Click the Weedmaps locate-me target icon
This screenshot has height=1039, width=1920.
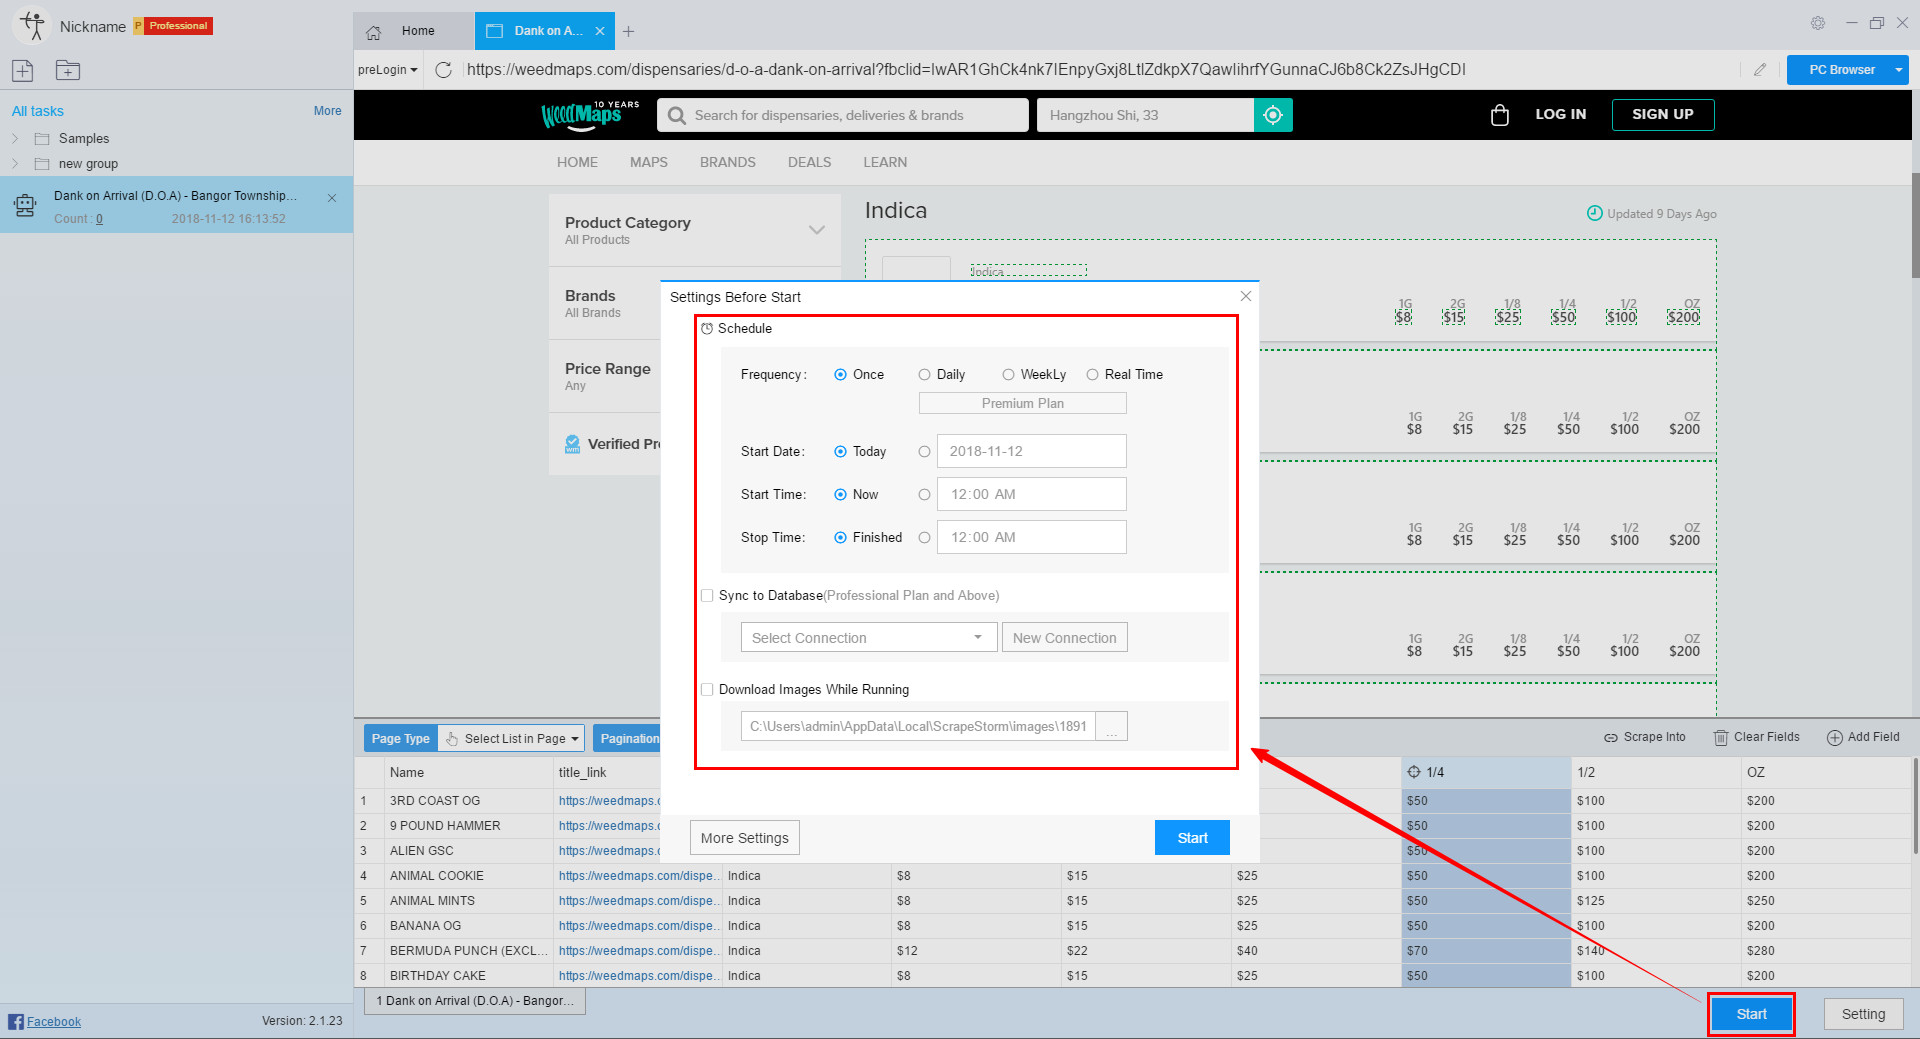[1273, 115]
